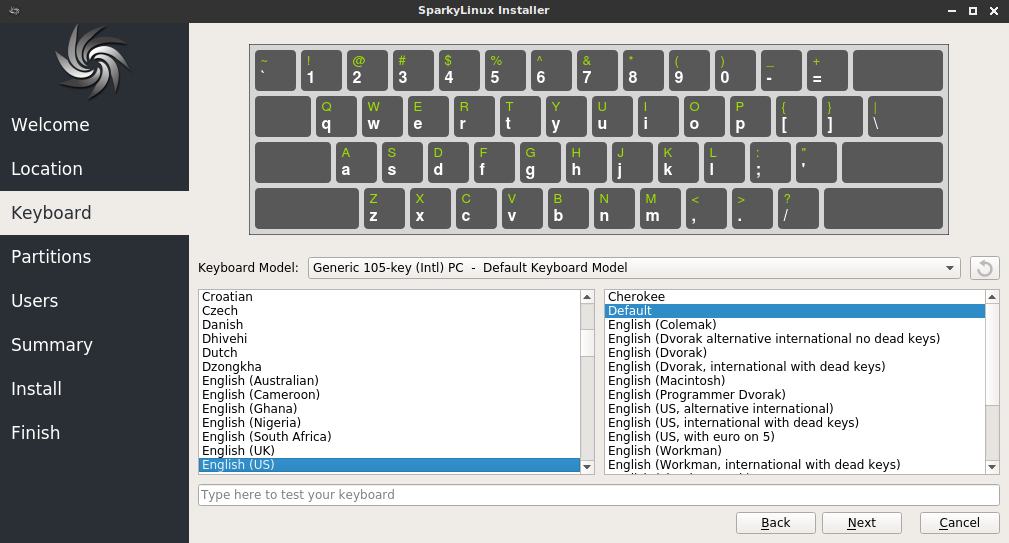Select English (US) layout
1009x543 pixels.
[x=389, y=465]
